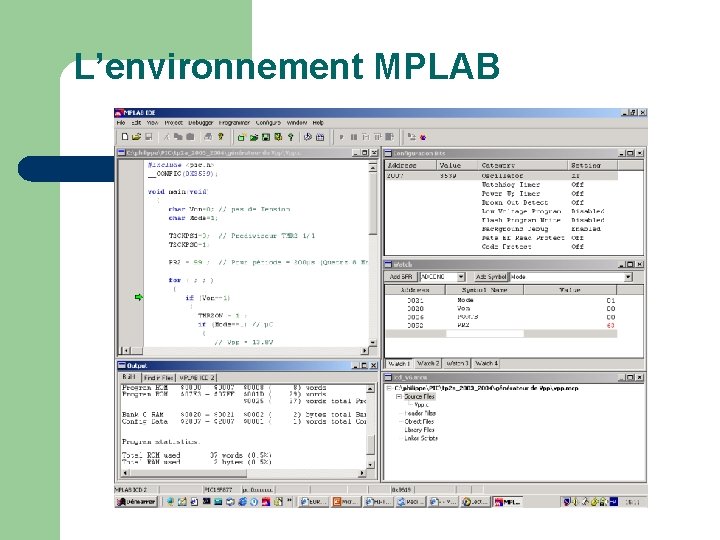Viewport: 720px width, 540px height.
Task: Click the Setting column header in Configuration Bits
Action: pyautogui.click(x=592, y=165)
